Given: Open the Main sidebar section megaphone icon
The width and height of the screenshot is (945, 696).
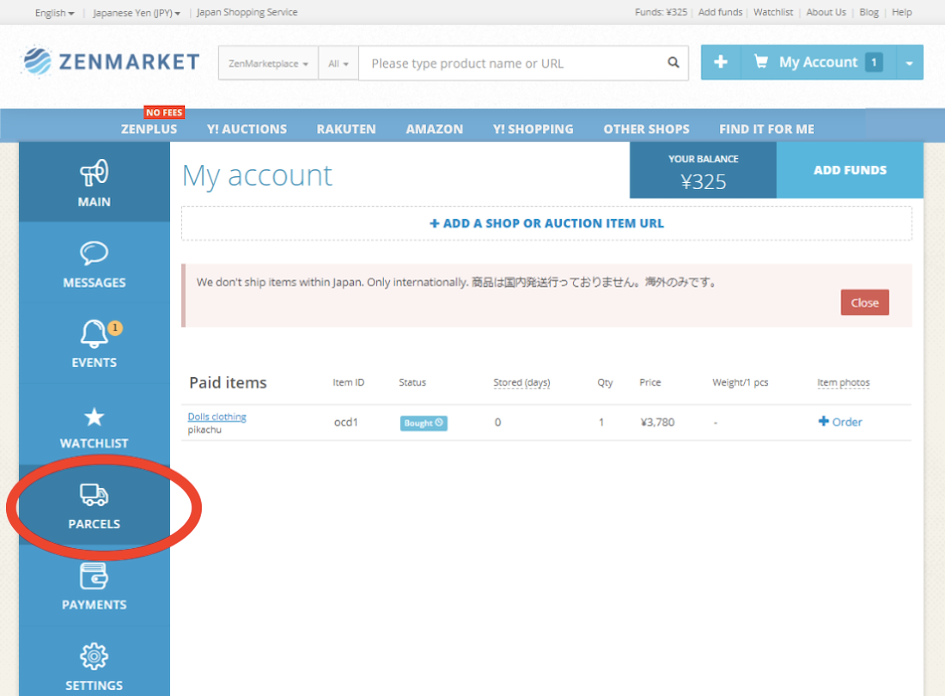Looking at the screenshot, I should tap(94, 173).
